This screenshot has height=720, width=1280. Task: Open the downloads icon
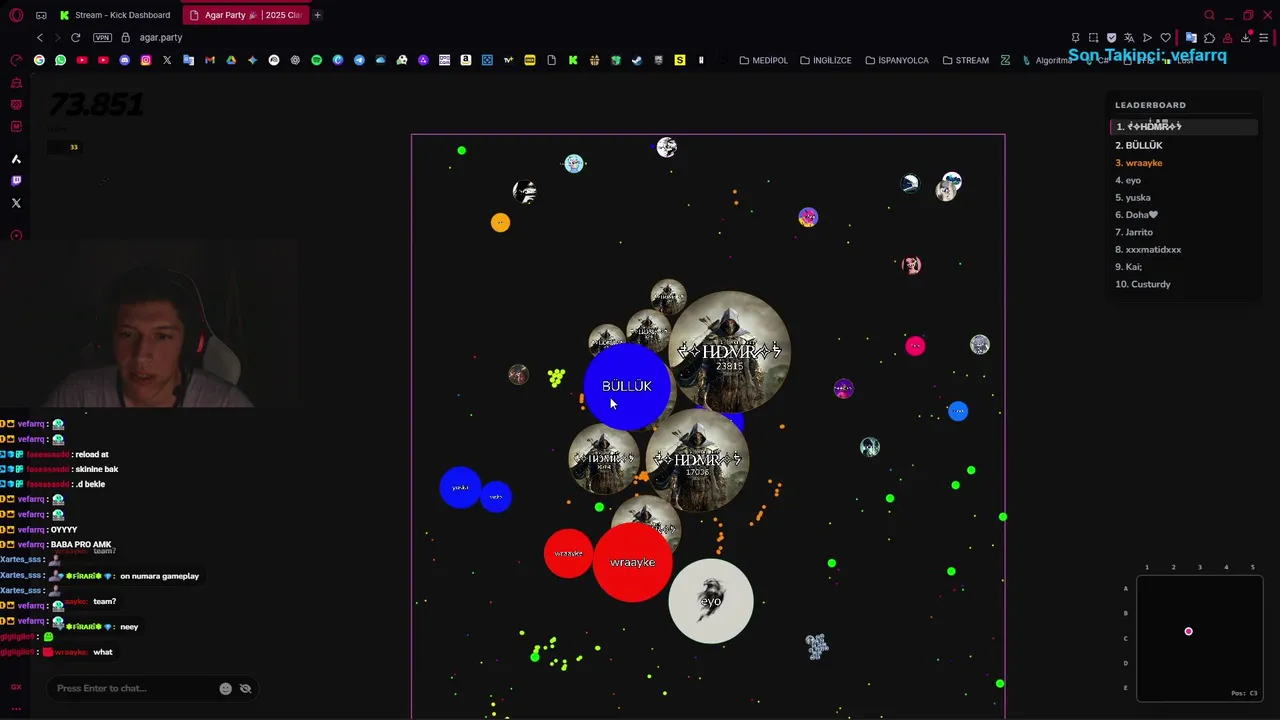coord(1245,37)
